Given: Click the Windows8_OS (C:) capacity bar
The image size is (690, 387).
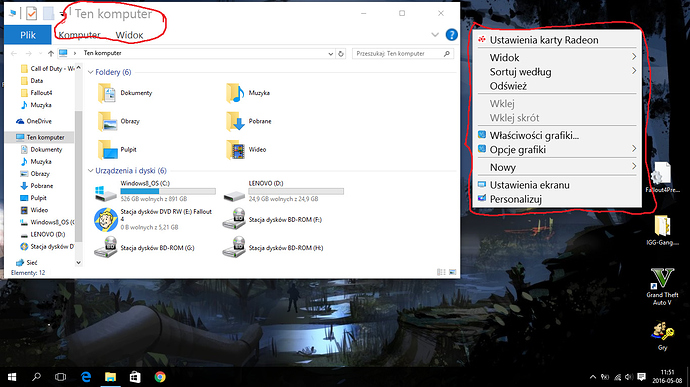Looking at the screenshot, I should pos(168,192).
